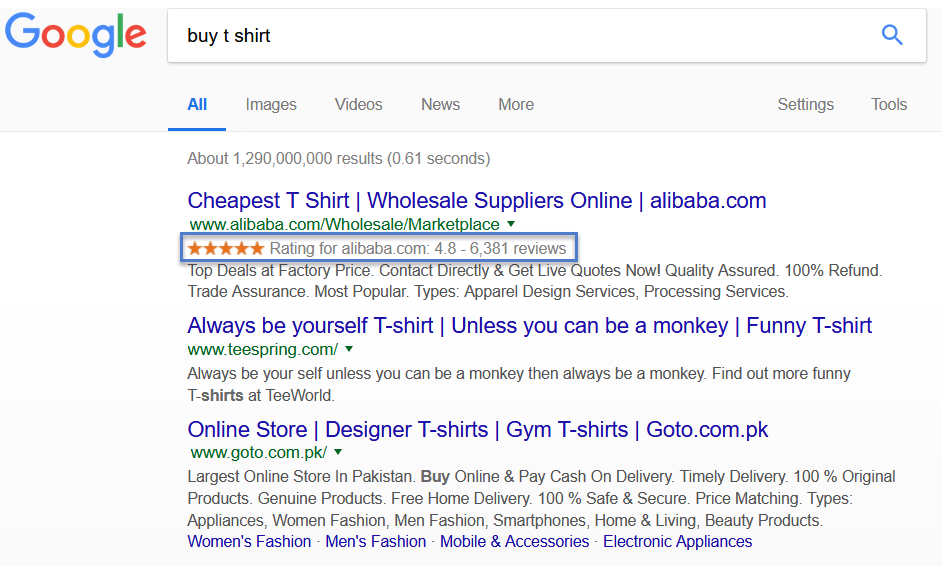Open 'Always be yourself T-shirt' result title

point(529,326)
